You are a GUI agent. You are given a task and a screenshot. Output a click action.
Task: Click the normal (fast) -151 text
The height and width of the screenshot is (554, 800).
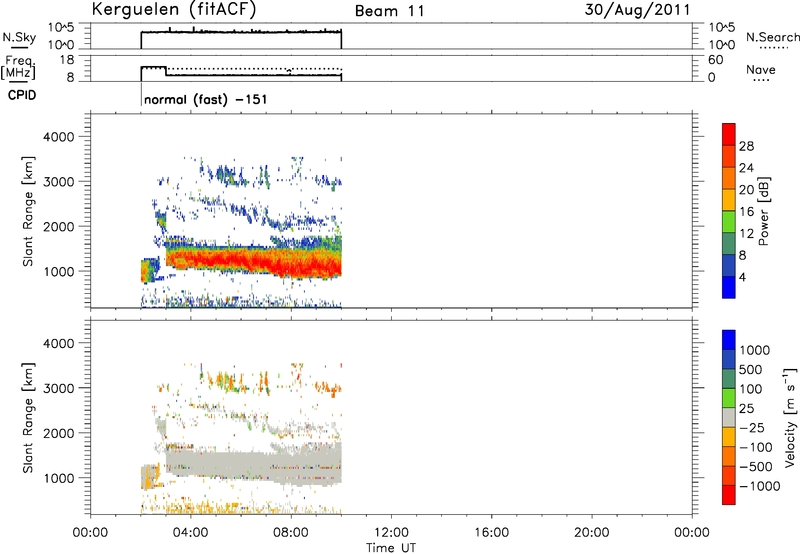[x=206, y=99]
